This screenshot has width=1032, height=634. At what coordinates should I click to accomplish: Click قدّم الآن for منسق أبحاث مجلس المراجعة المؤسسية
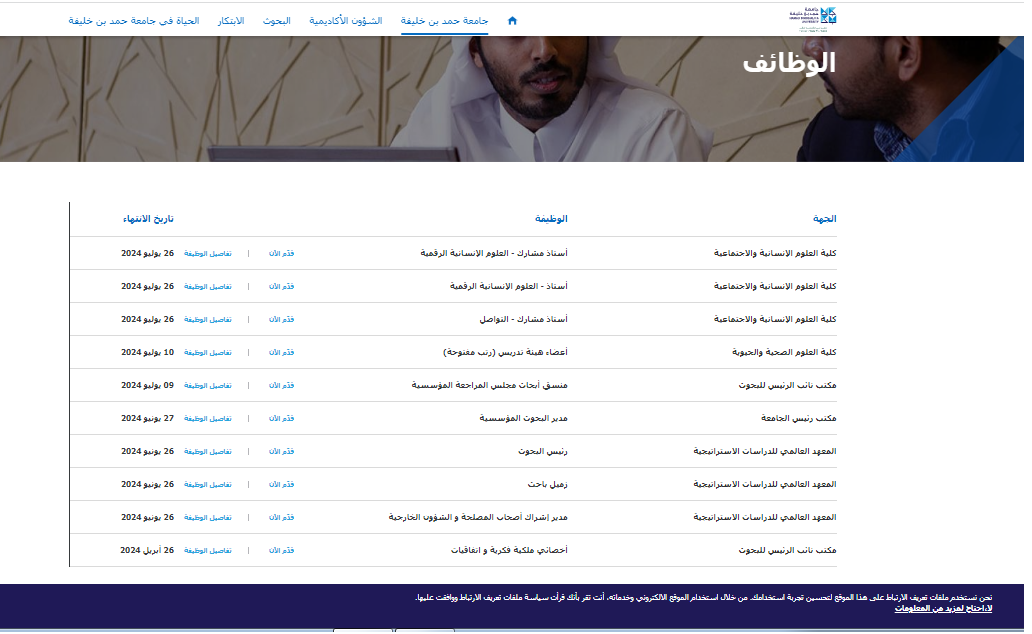pos(281,385)
